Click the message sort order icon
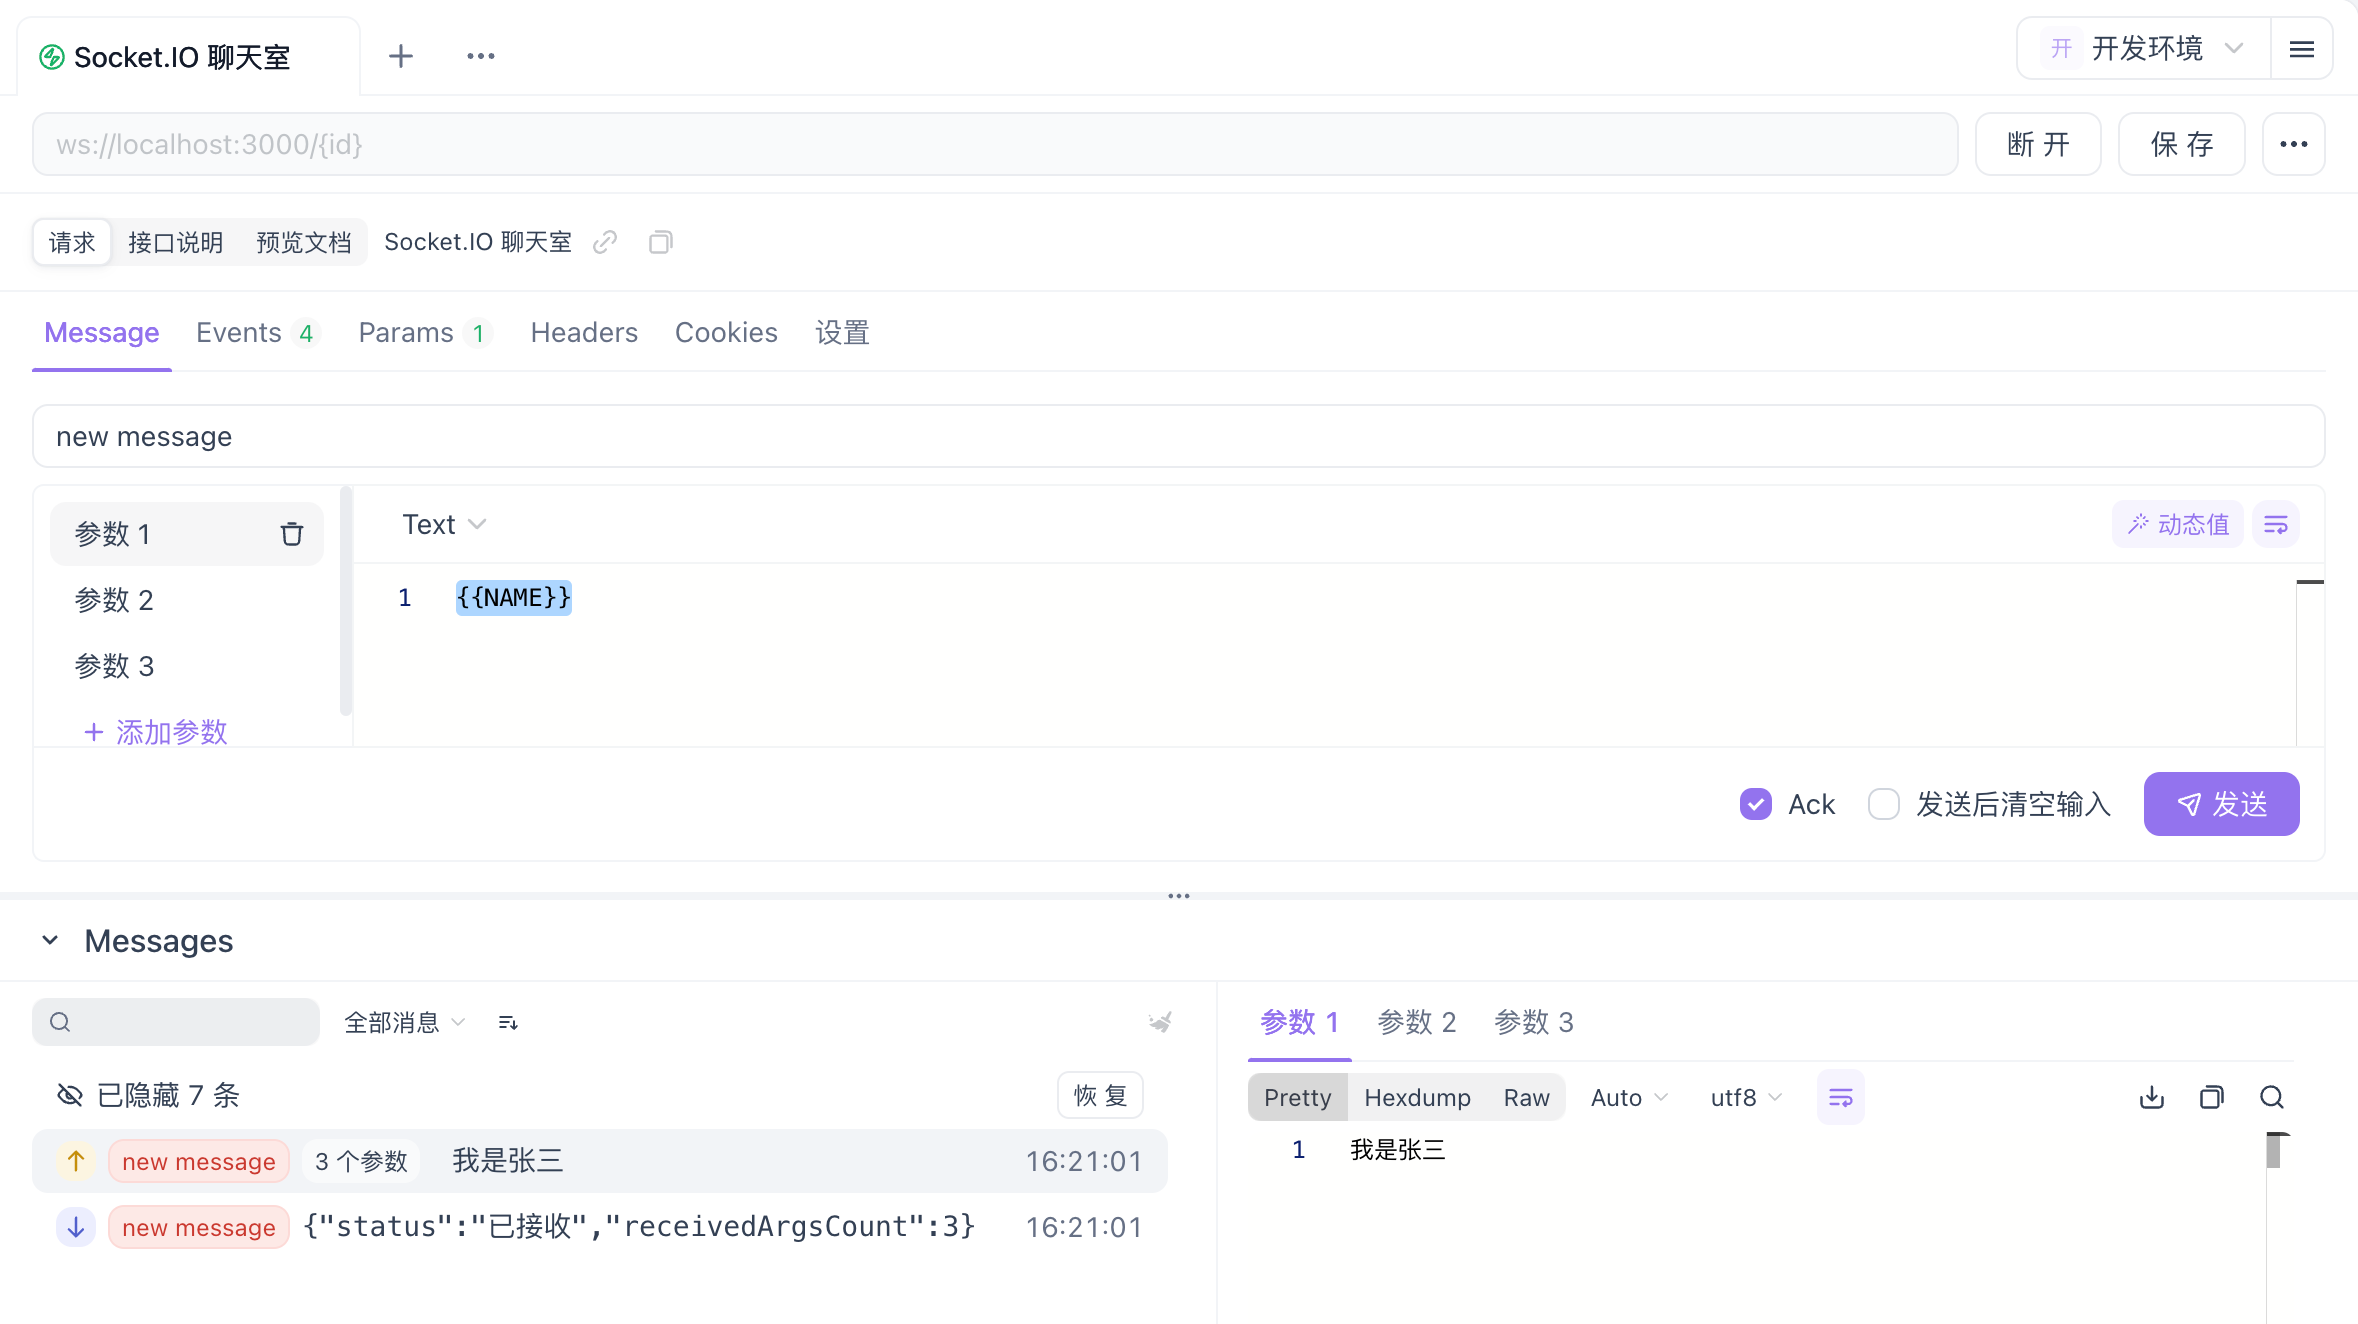 508,1022
